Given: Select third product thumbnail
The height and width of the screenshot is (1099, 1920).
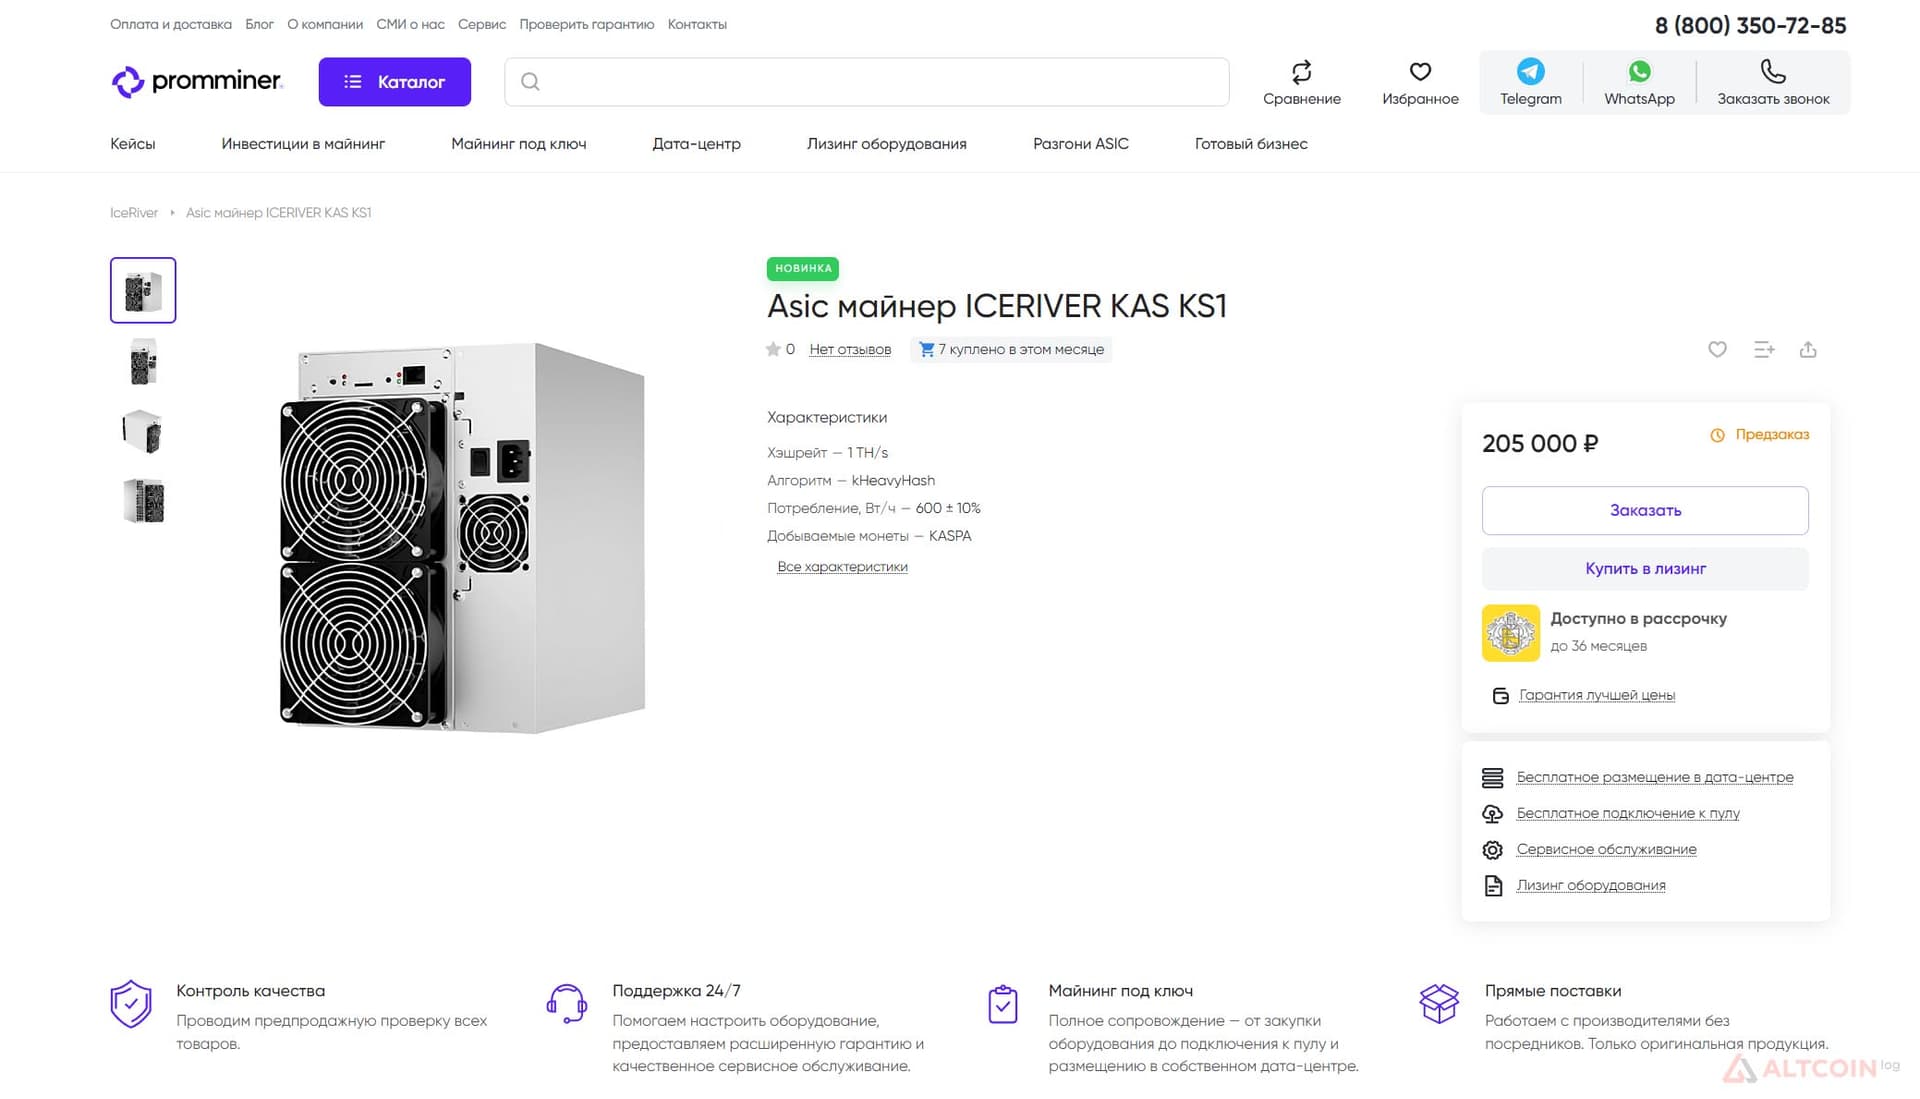Looking at the screenshot, I should click(x=143, y=431).
